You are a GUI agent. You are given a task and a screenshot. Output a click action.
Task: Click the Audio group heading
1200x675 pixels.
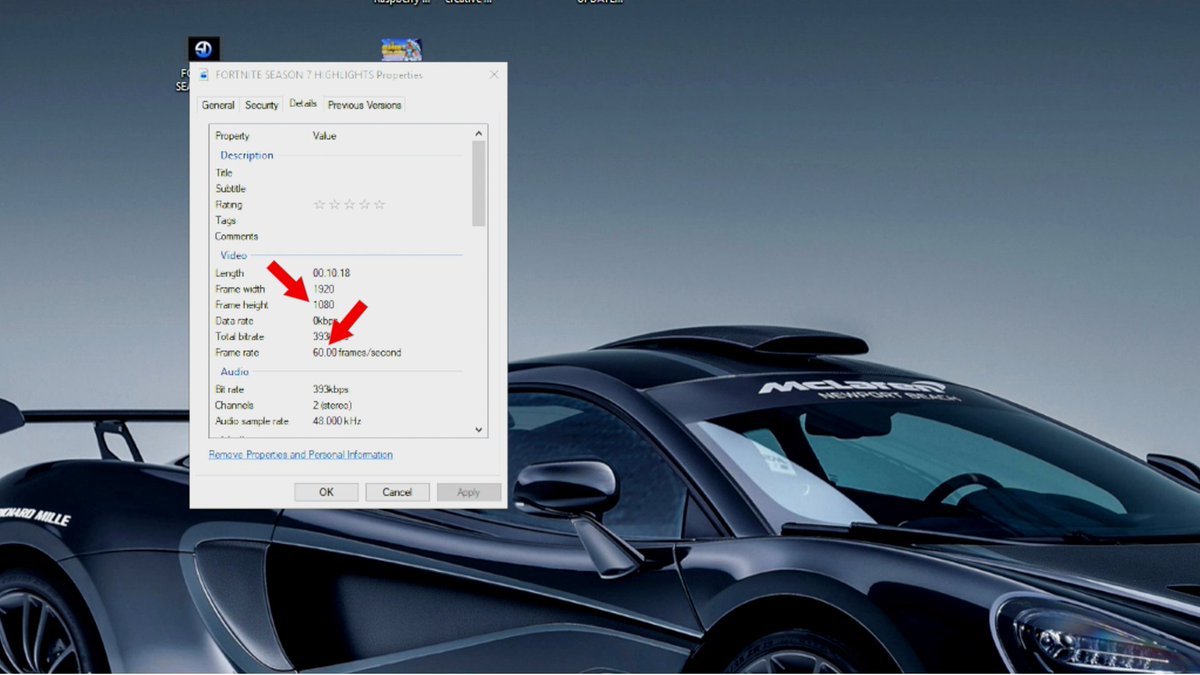(x=234, y=372)
